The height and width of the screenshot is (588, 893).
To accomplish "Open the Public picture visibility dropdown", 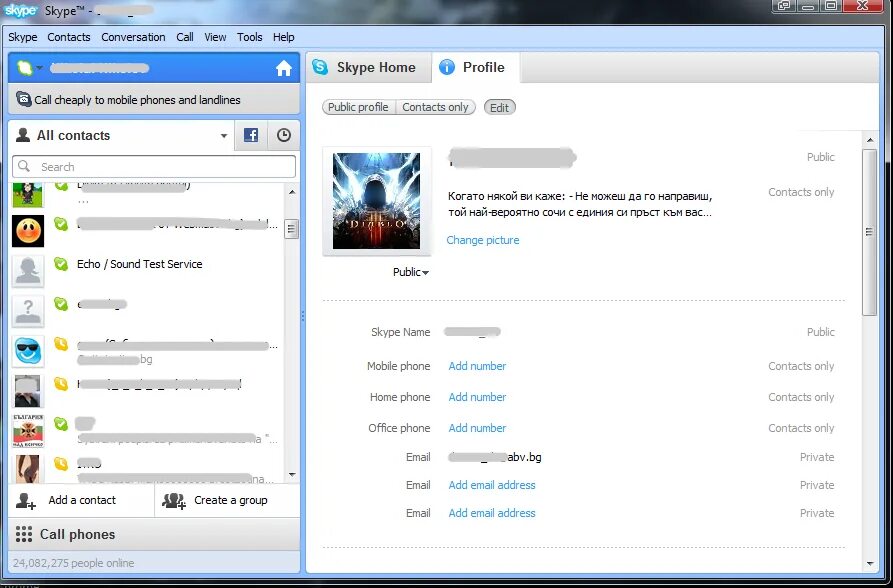I will pos(411,272).
